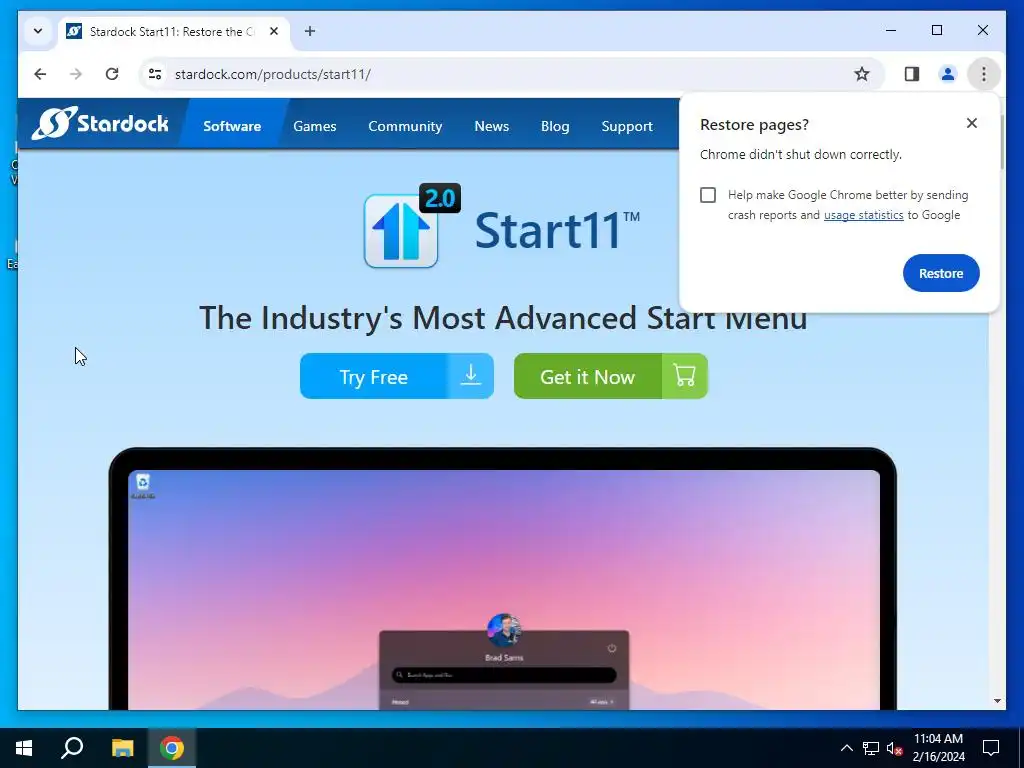Click the forward navigation arrow
The width and height of the screenshot is (1024, 768).
point(76,74)
